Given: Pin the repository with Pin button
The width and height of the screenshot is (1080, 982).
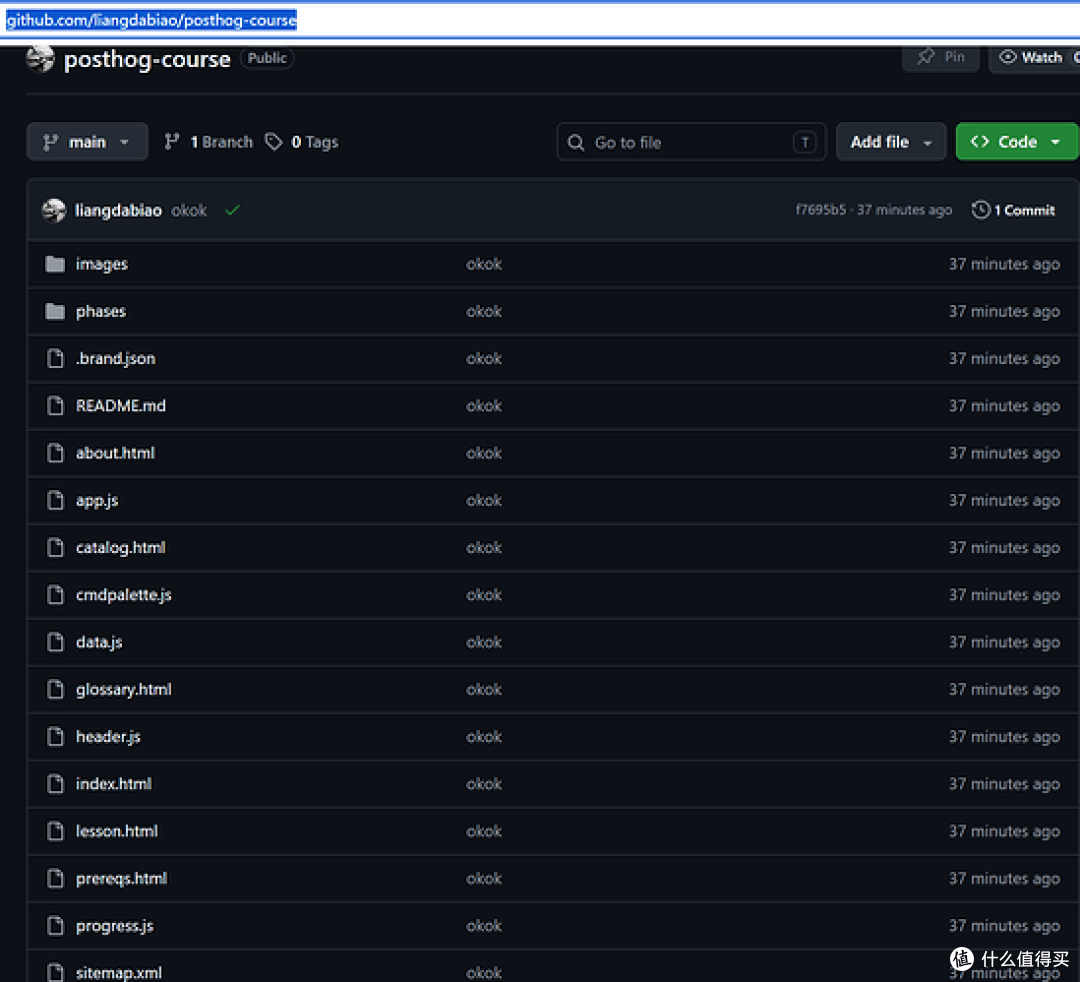Looking at the screenshot, I should pyautogui.click(x=941, y=57).
